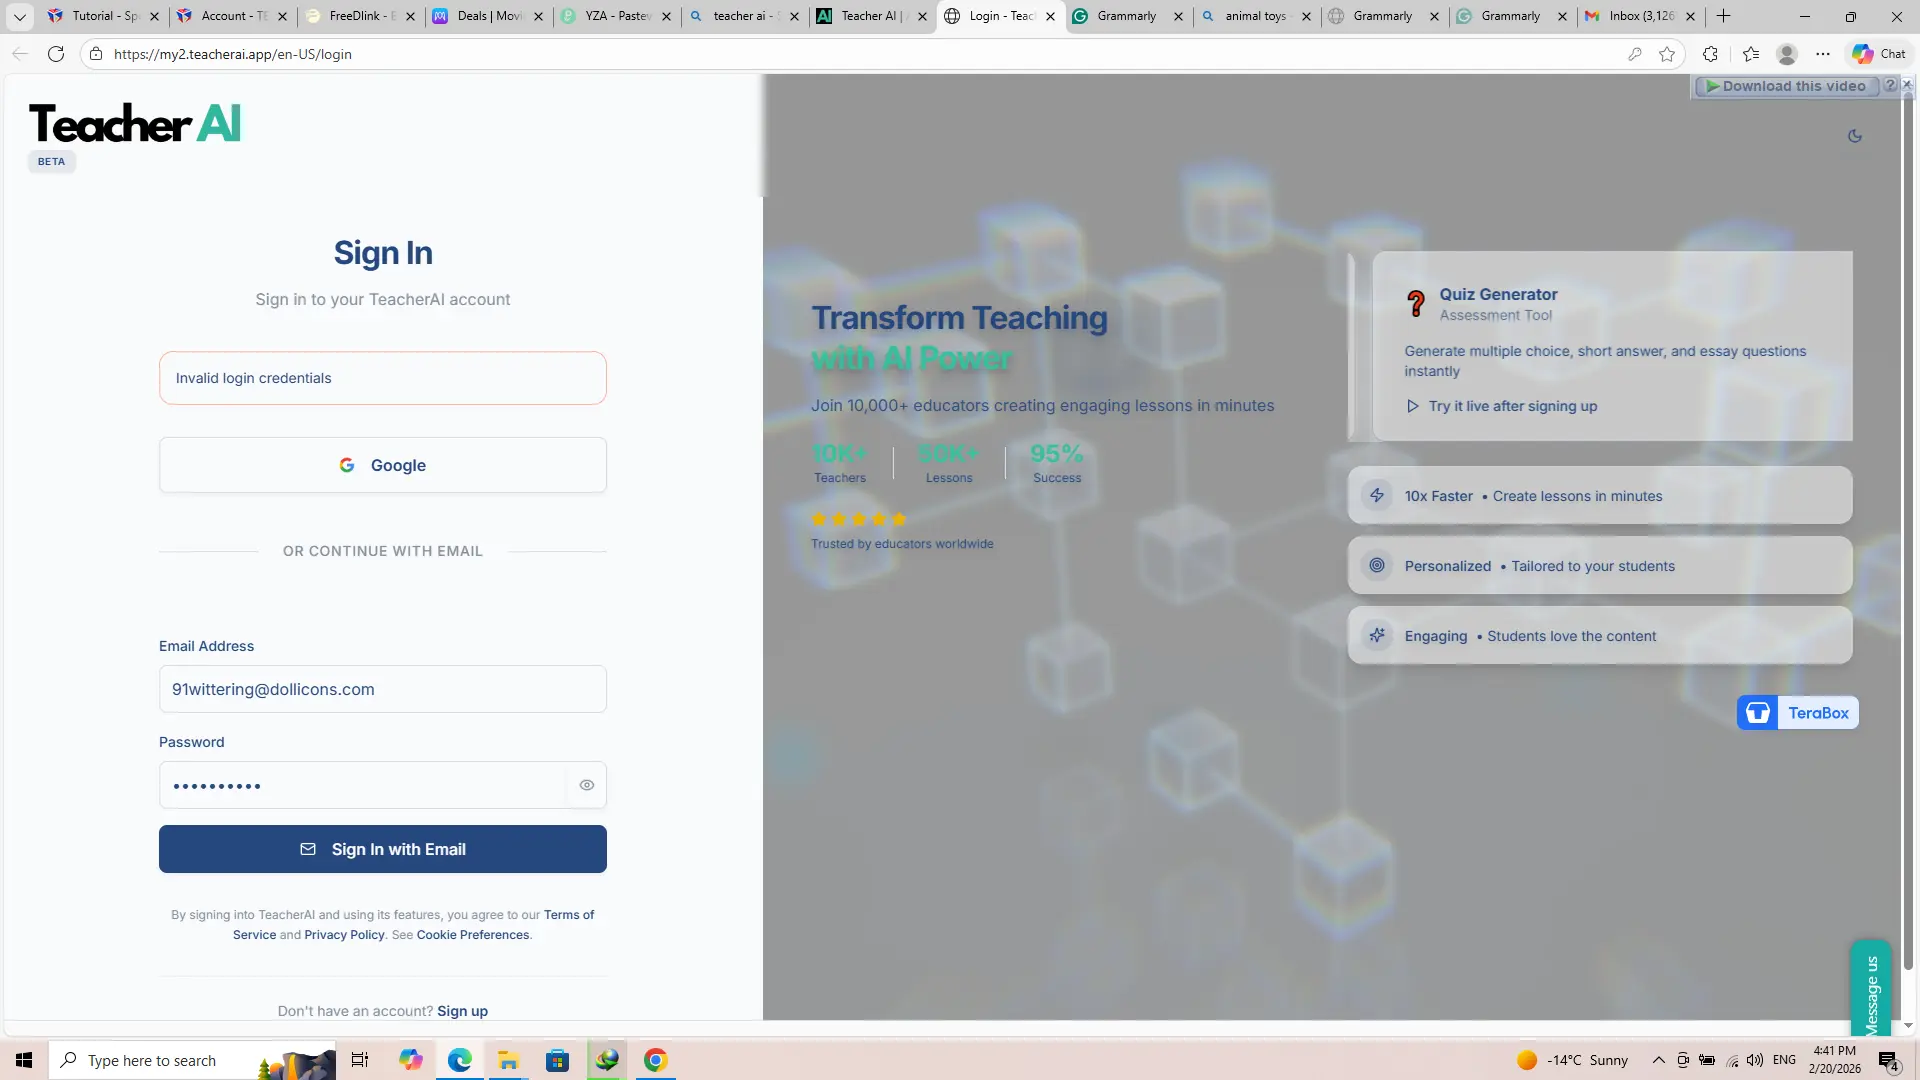Open Microsoft Edge taskbar icon

pyautogui.click(x=459, y=1060)
